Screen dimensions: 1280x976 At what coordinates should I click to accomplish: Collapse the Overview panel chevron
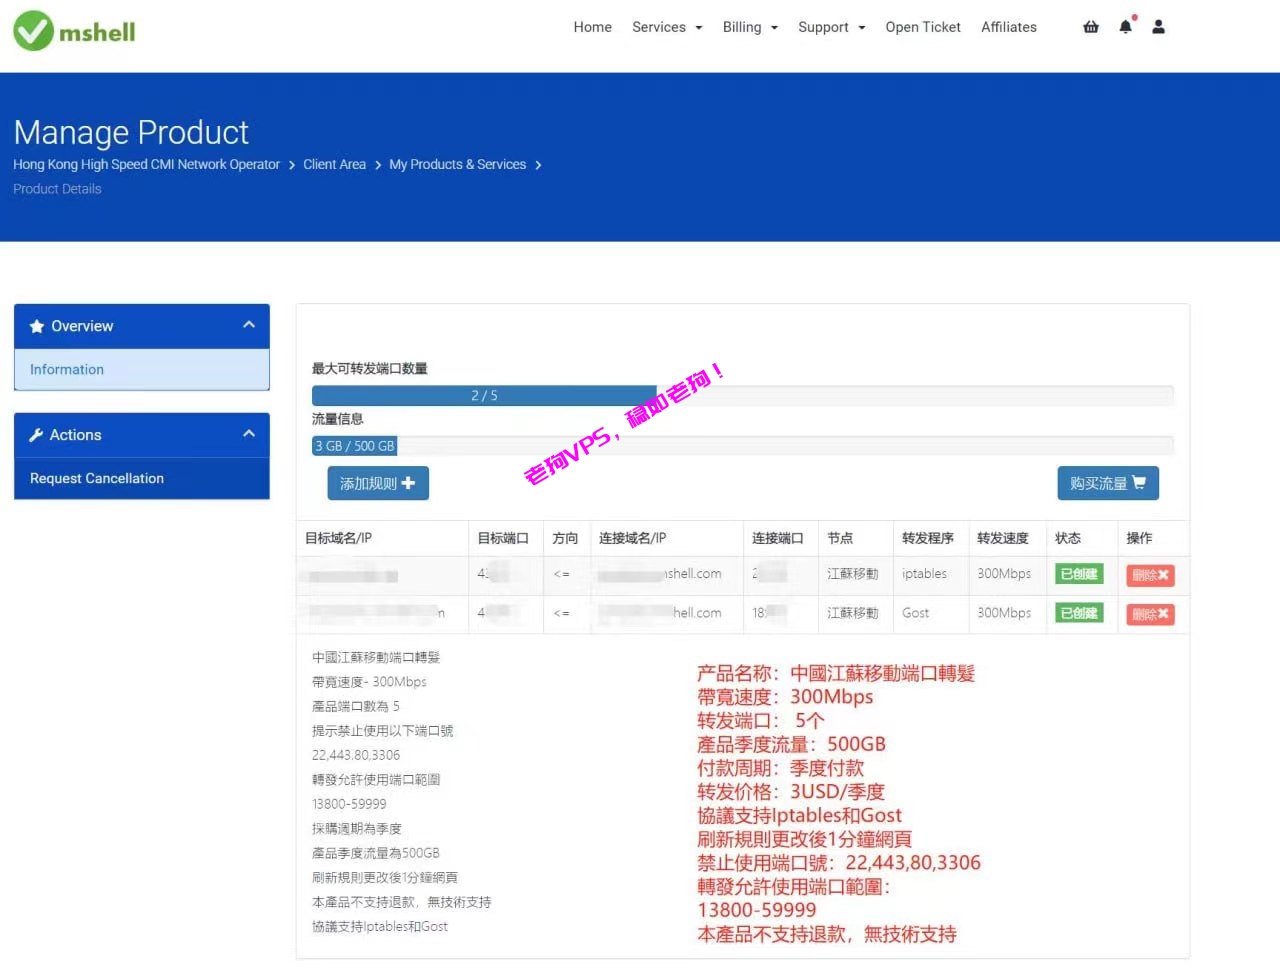(249, 325)
